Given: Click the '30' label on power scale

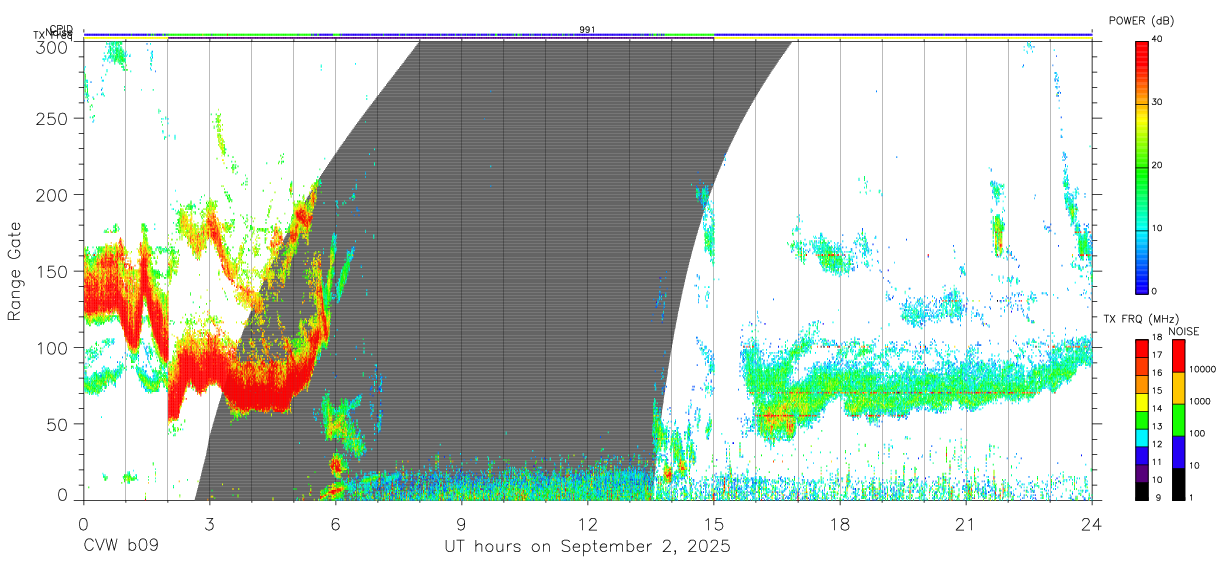Looking at the screenshot, I should click(x=1158, y=103).
